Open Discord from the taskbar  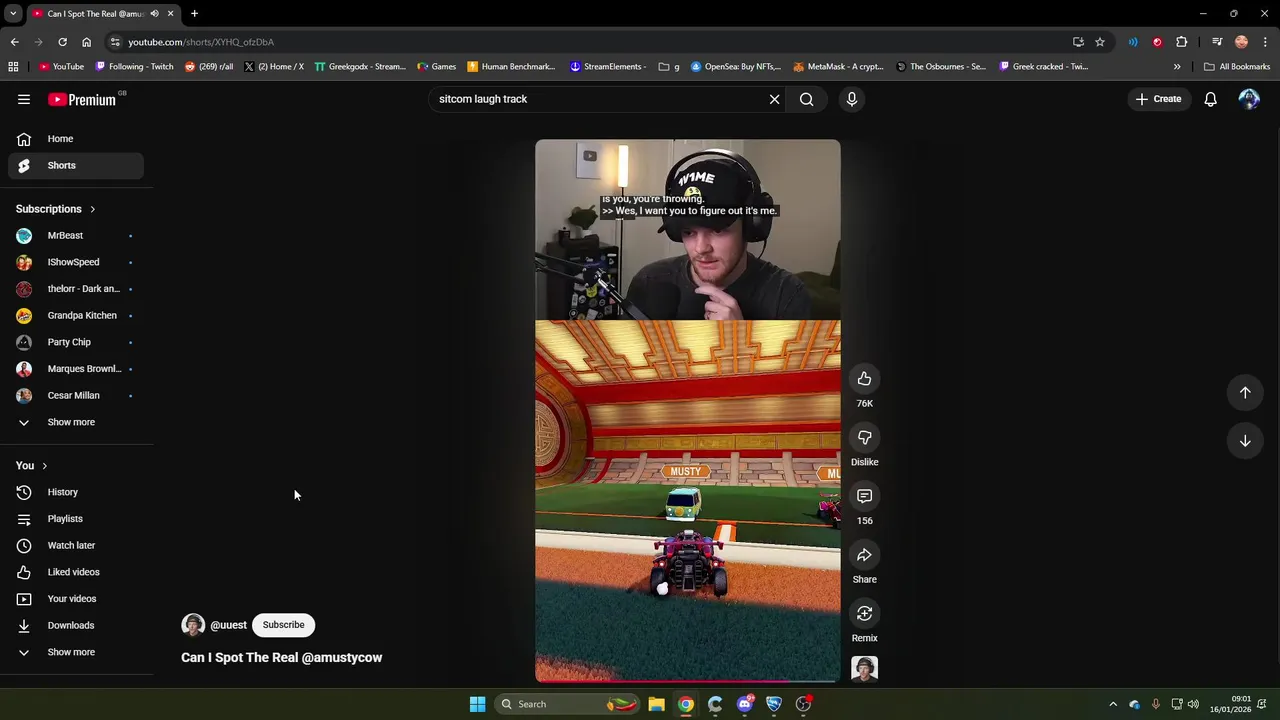pyautogui.click(x=744, y=704)
